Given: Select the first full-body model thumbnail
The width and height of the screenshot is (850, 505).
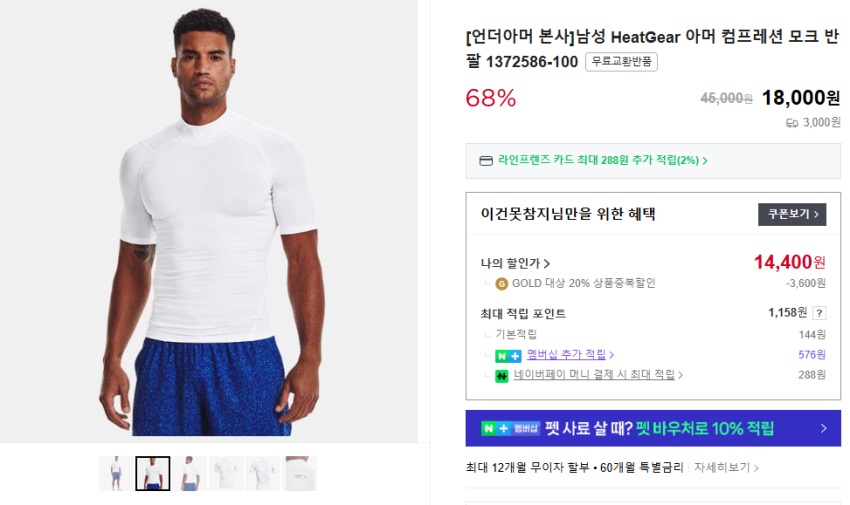Looking at the screenshot, I should tap(114, 474).
